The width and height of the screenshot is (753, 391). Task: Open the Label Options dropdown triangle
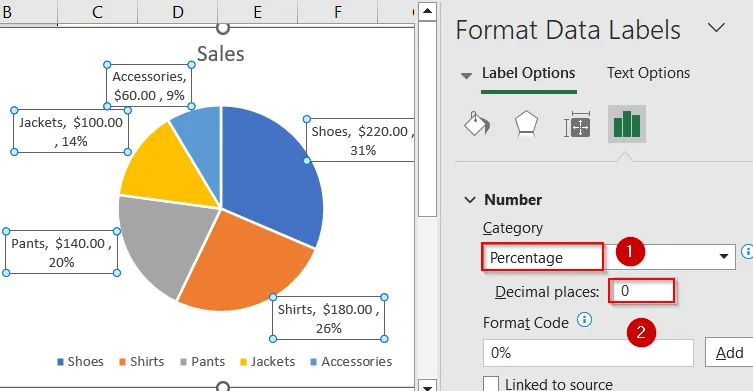[x=466, y=75]
